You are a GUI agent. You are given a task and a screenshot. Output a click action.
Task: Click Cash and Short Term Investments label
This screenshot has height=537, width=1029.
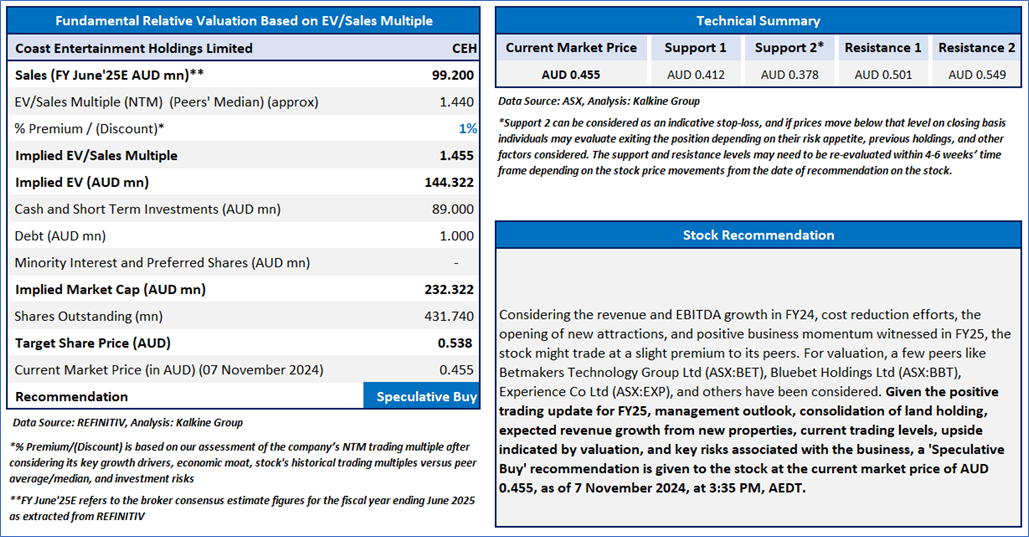(148, 209)
